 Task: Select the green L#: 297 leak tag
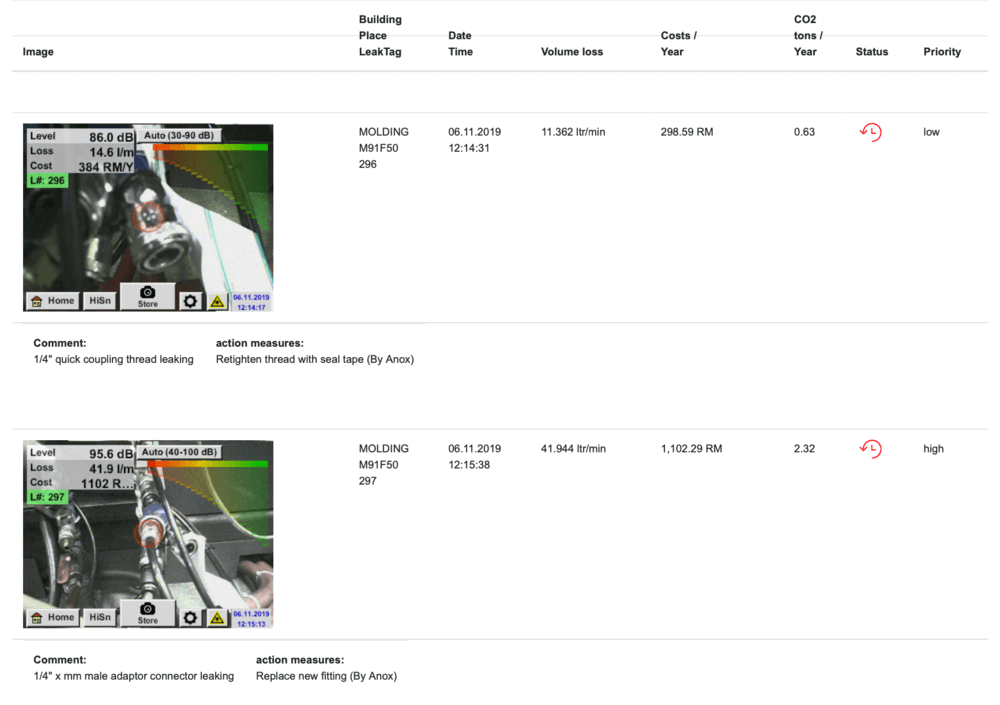pos(47,497)
